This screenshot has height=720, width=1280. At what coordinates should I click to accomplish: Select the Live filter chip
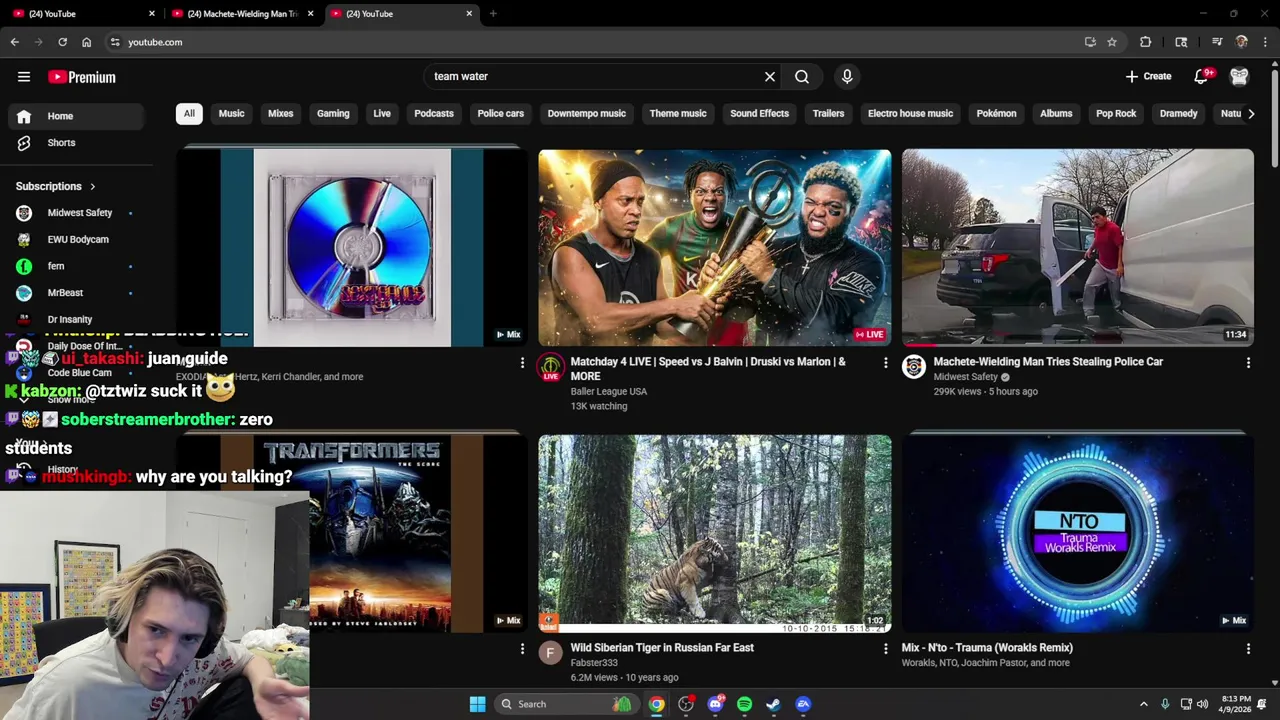[382, 113]
